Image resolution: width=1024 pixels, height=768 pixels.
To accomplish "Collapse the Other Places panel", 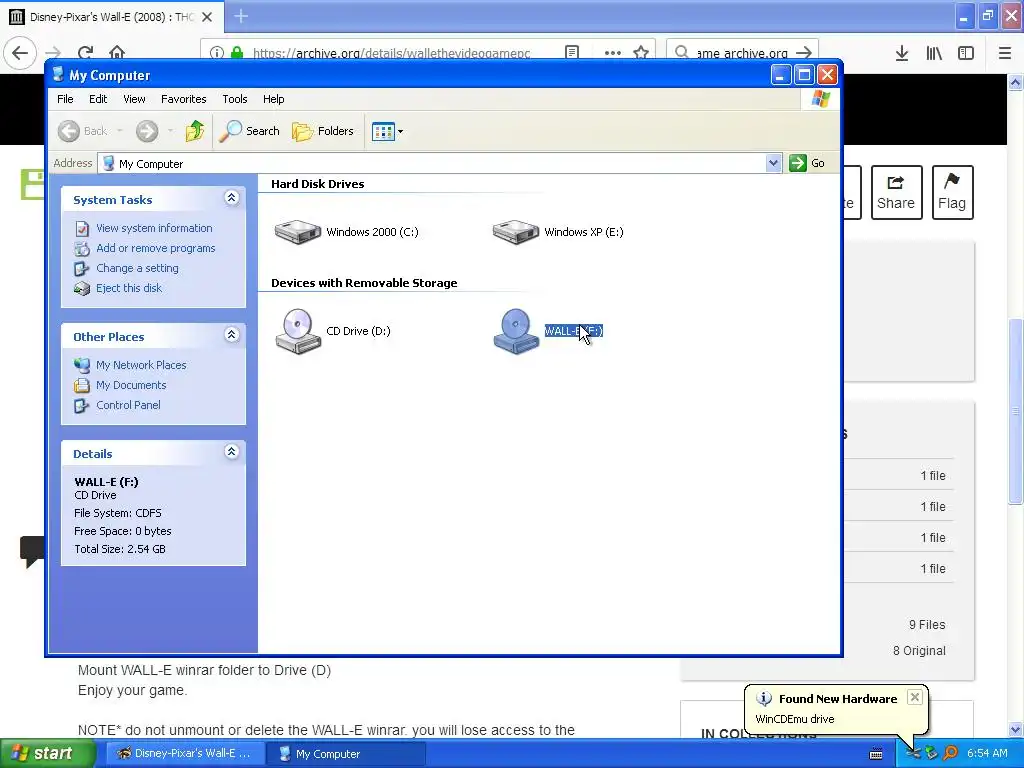I will tap(231, 335).
